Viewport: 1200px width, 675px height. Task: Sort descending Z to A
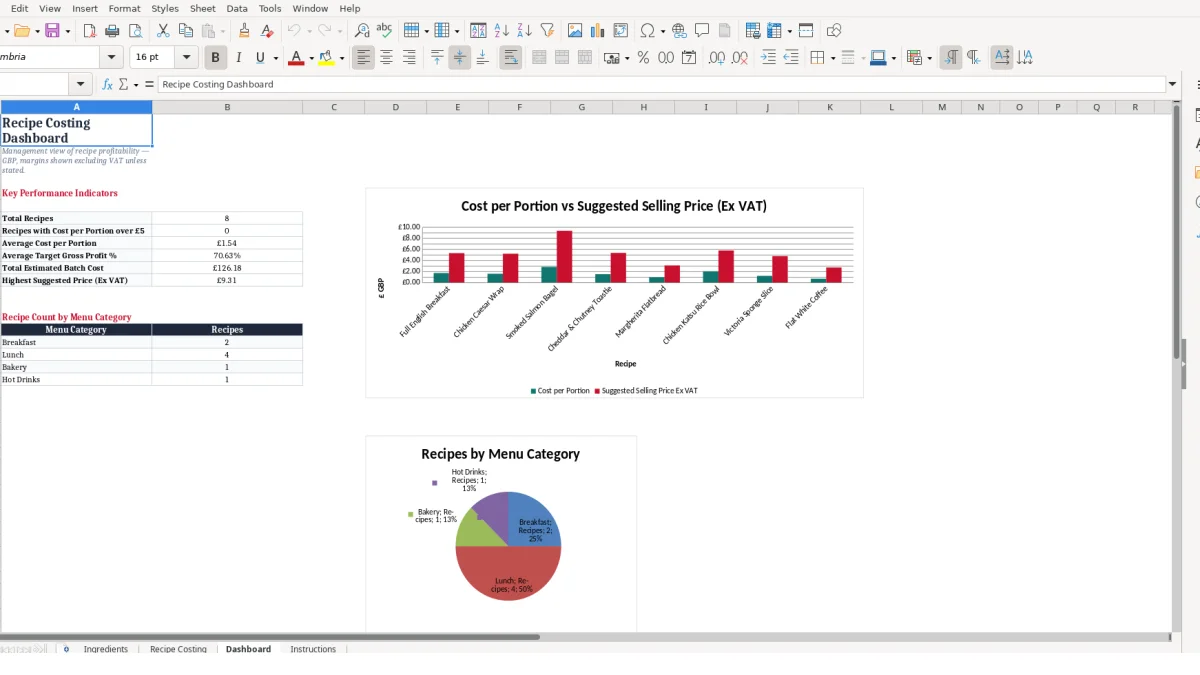[x=525, y=31]
